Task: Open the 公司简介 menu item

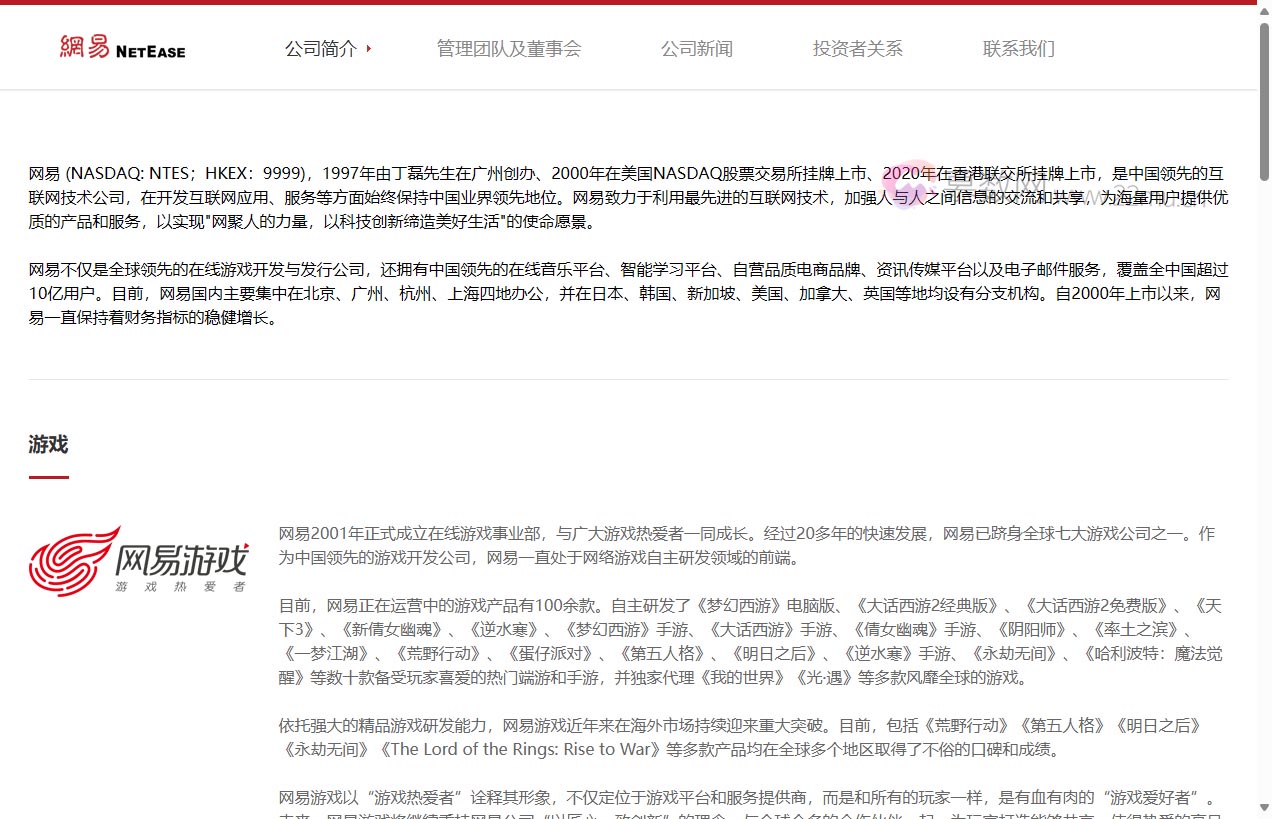Action: [320, 48]
